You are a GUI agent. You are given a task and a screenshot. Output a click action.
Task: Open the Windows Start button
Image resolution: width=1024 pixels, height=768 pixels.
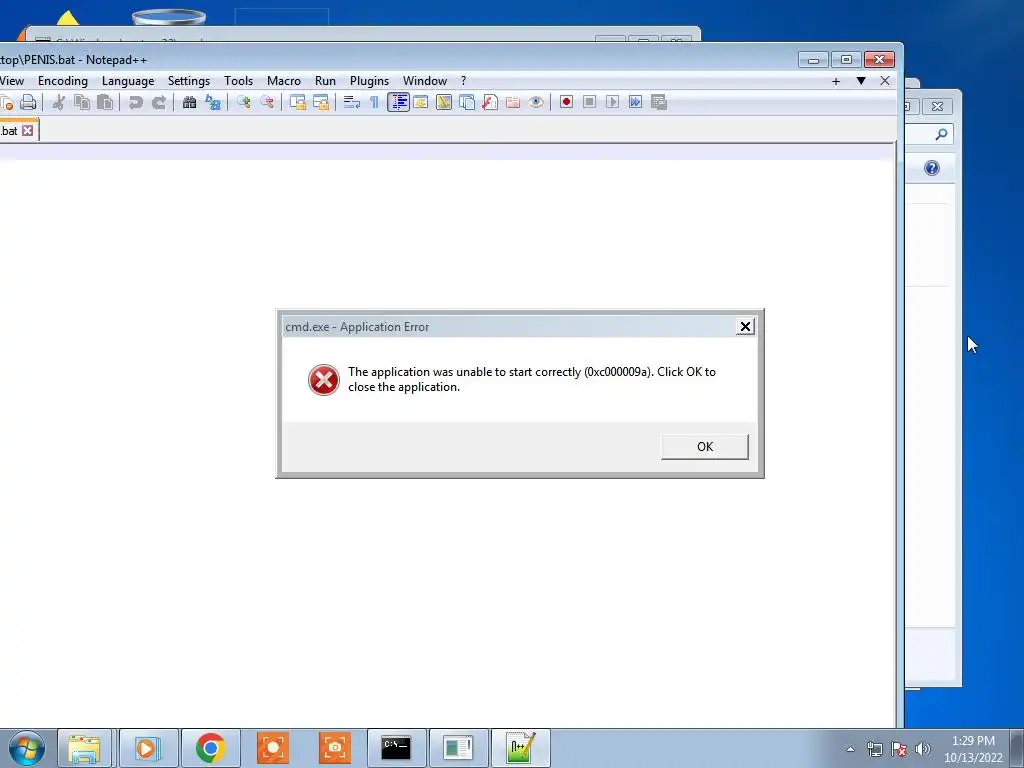27,748
